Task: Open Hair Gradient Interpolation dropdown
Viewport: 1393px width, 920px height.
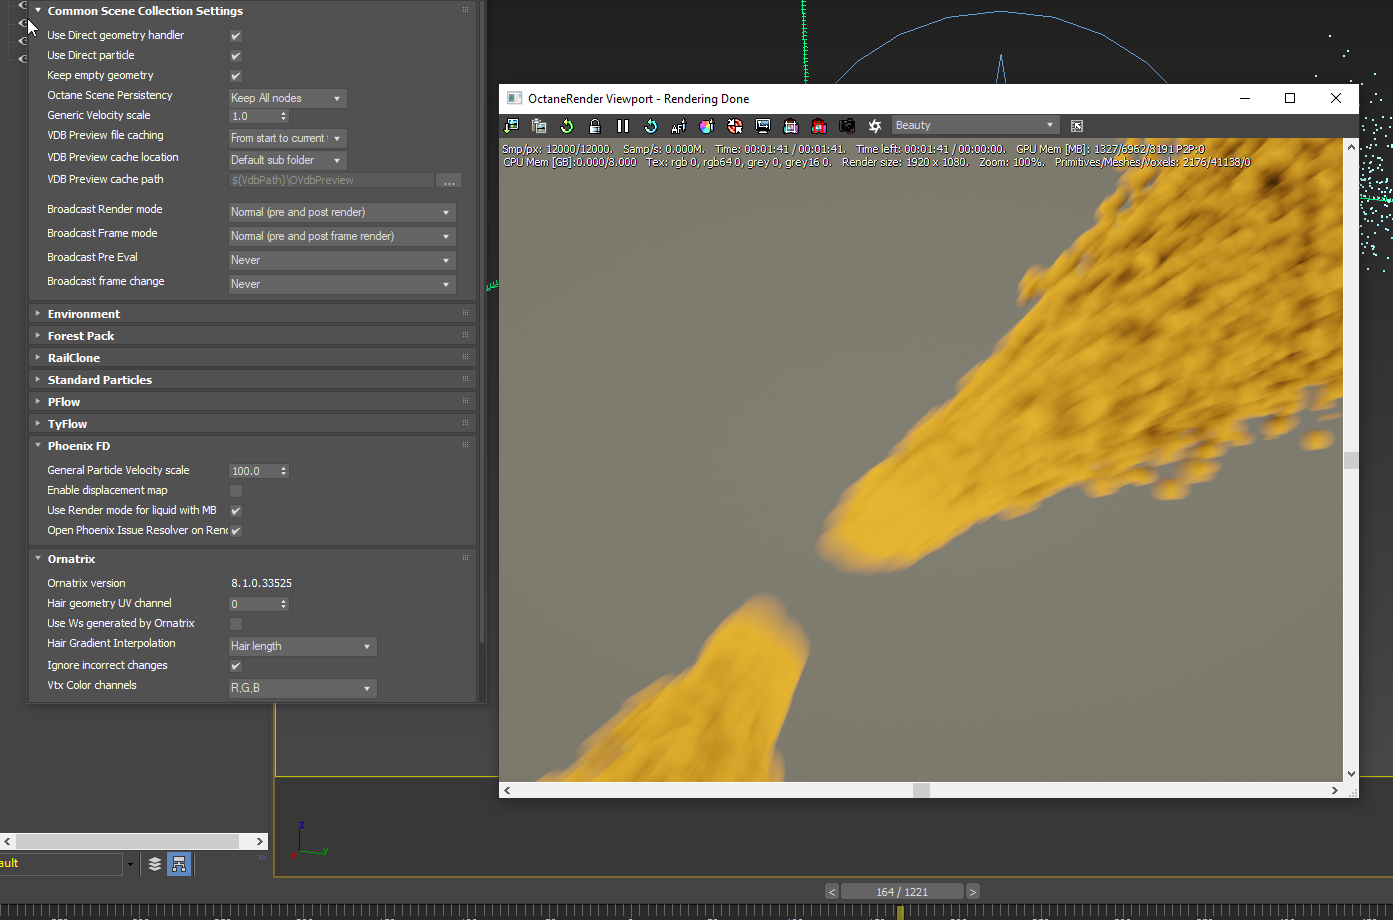Action: 302,646
